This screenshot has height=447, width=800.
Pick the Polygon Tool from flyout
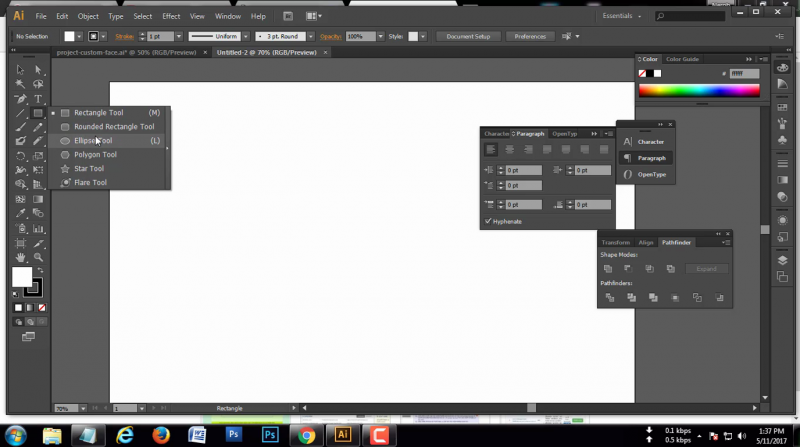click(x=95, y=155)
